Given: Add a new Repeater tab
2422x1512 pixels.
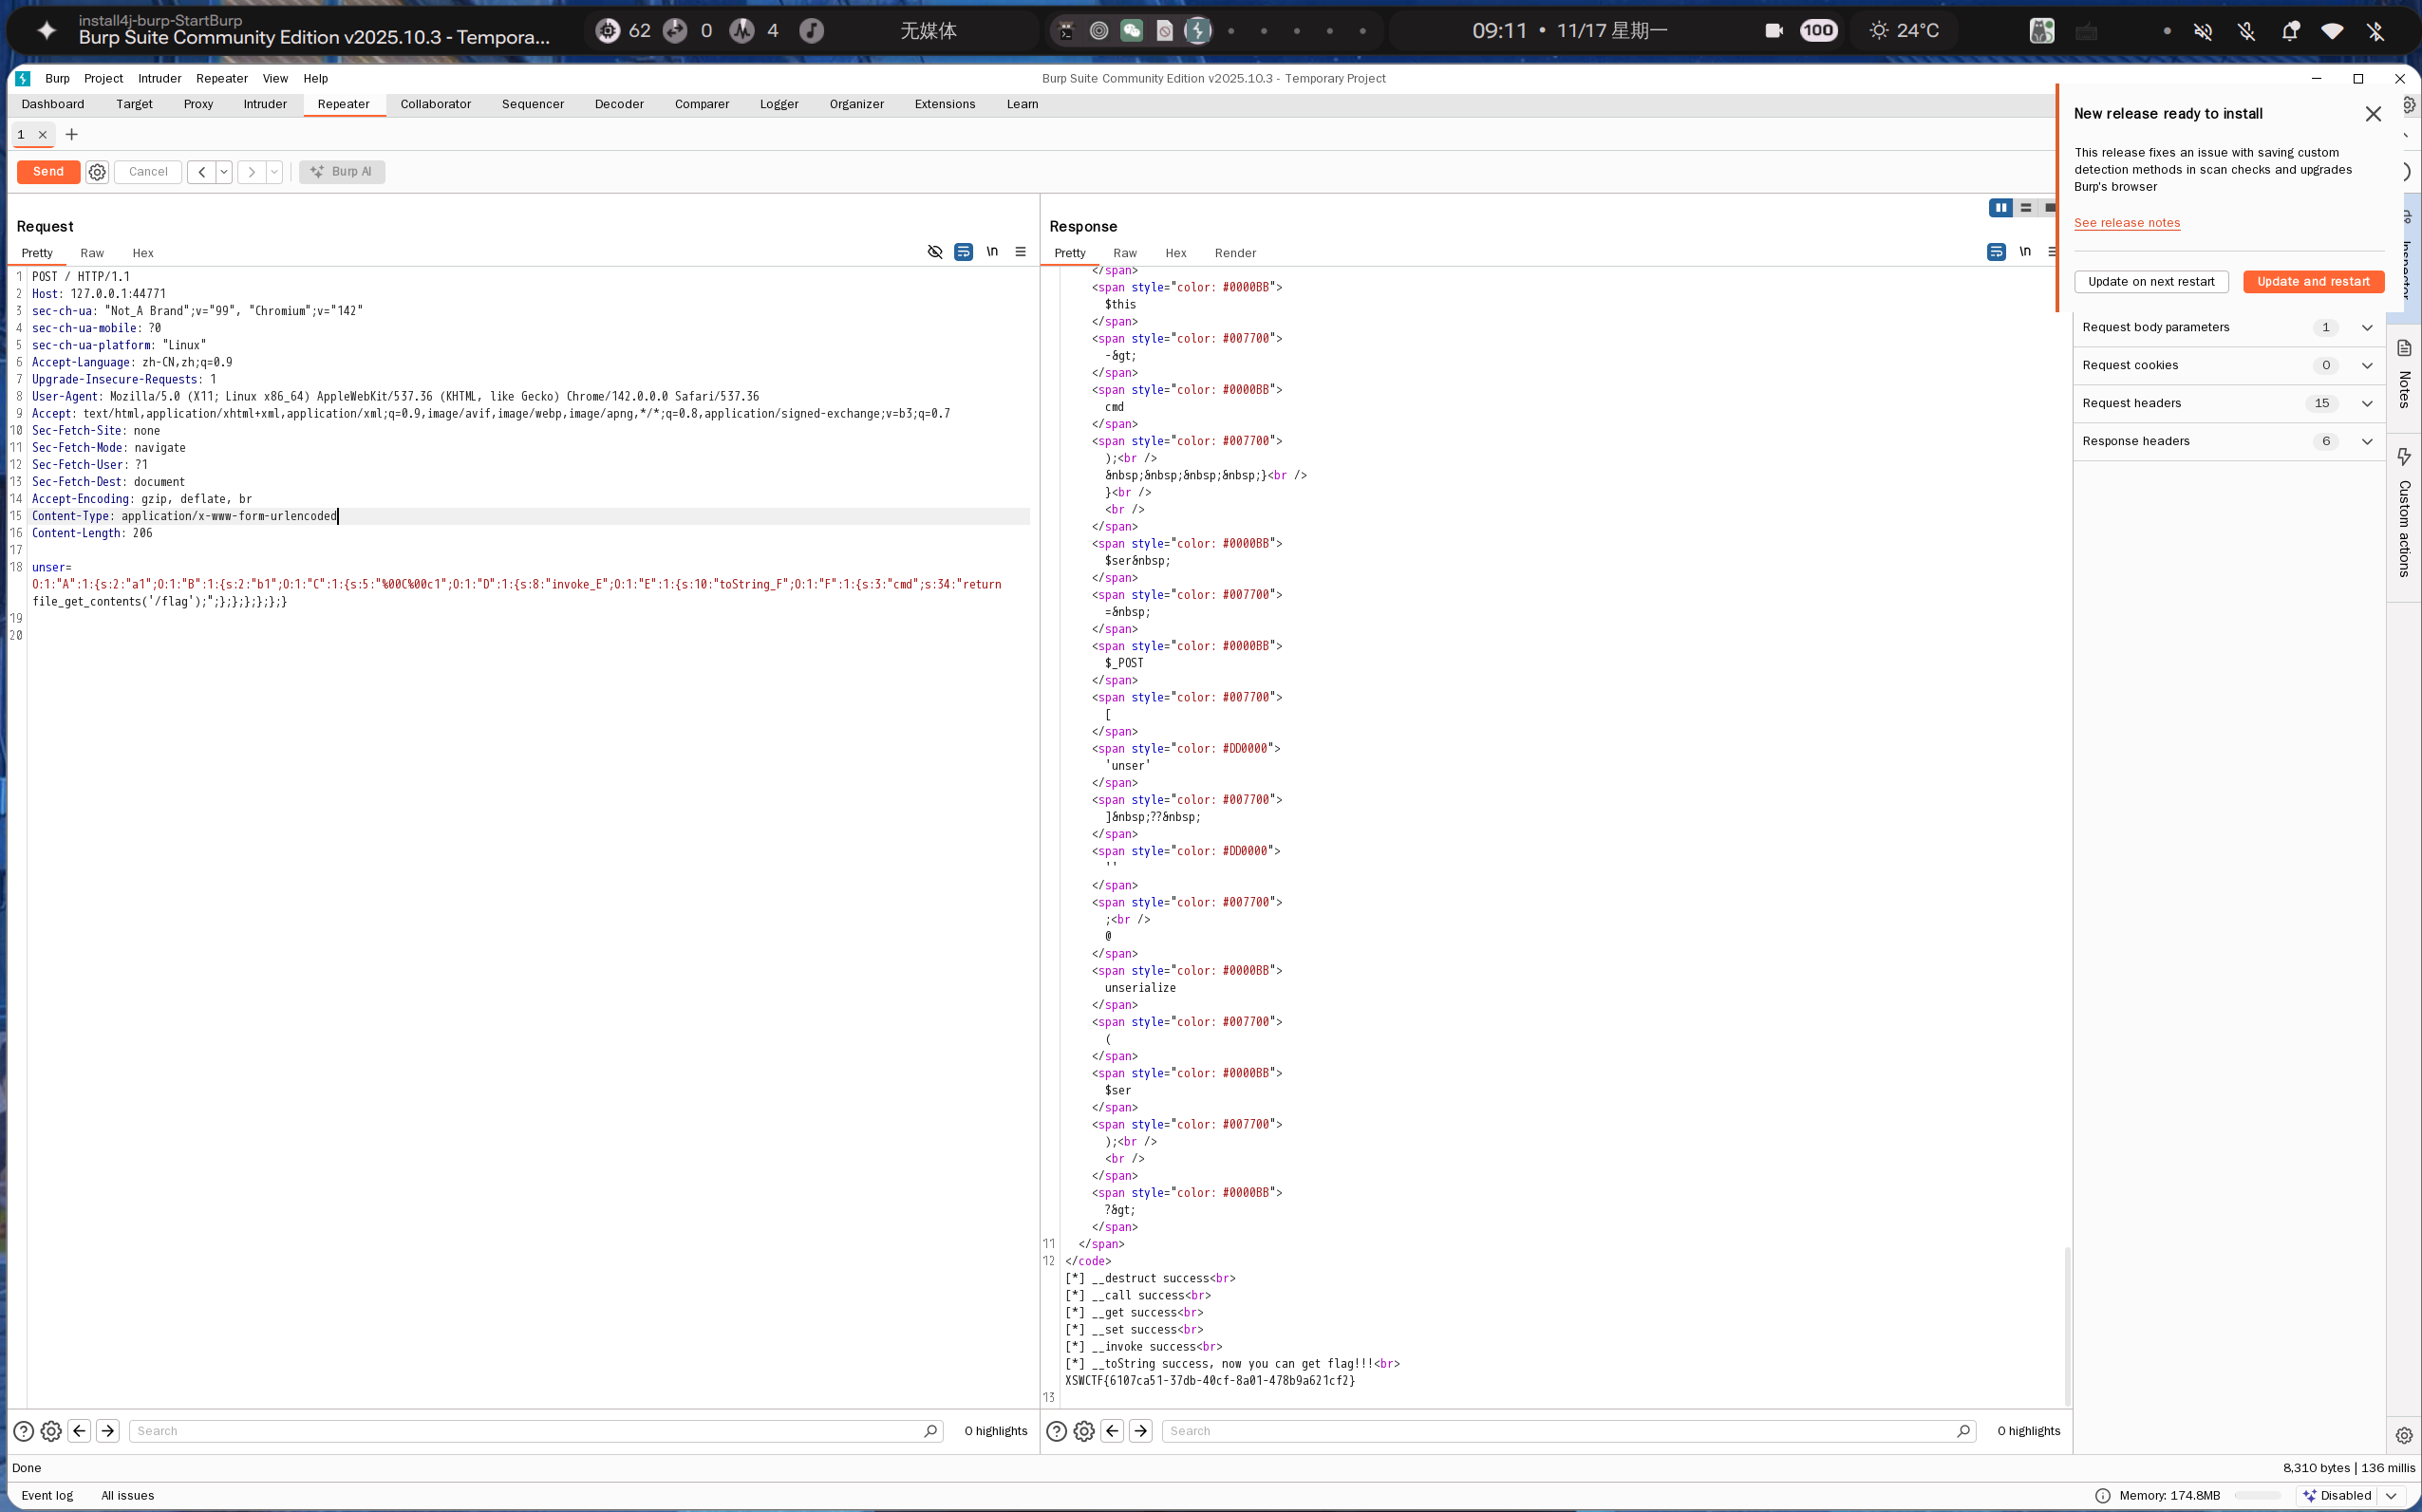Looking at the screenshot, I should click(71, 135).
